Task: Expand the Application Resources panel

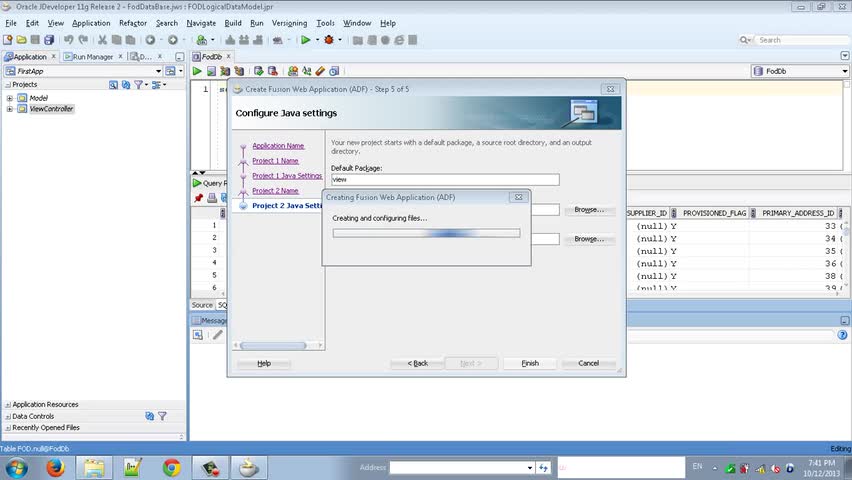Action: click(x=8, y=405)
